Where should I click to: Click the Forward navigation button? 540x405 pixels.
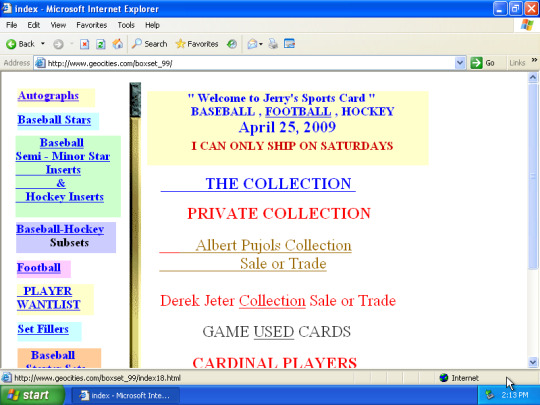click(x=58, y=44)
